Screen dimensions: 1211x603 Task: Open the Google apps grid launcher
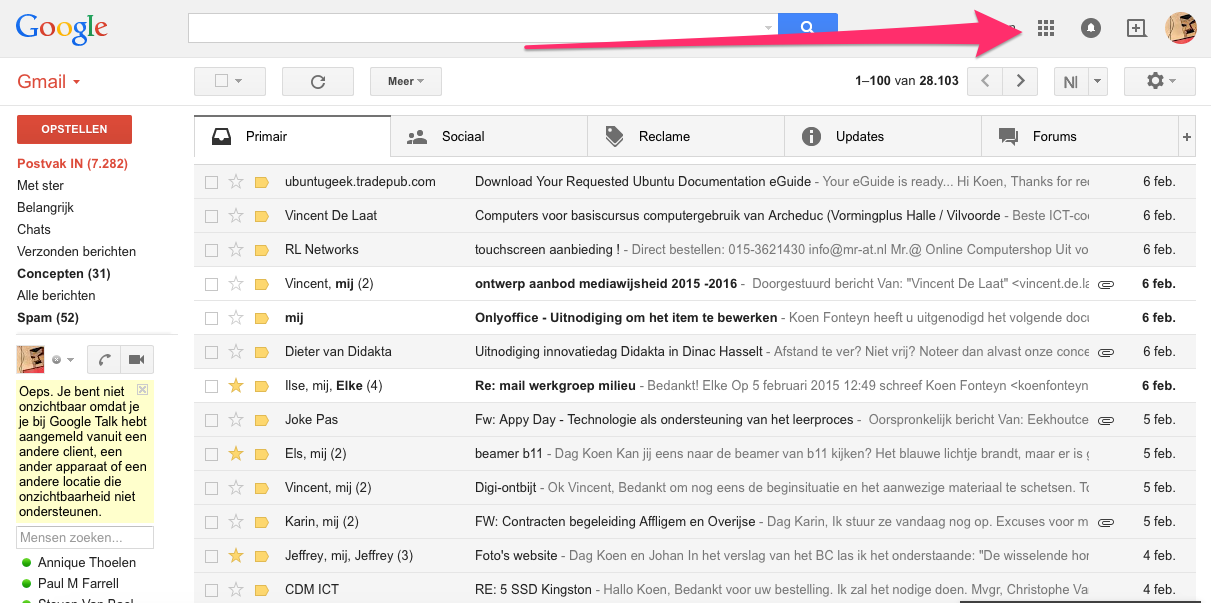1046,28
